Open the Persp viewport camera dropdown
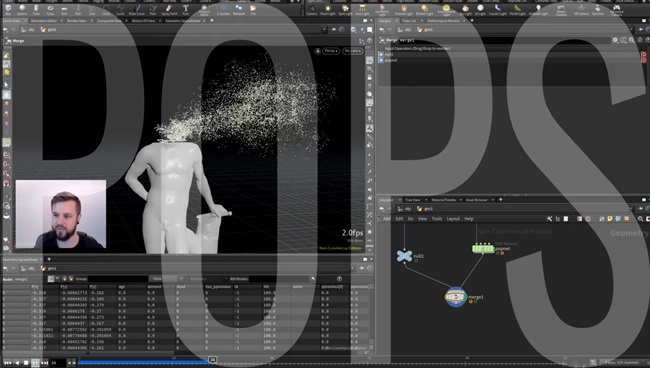 click(x=331, y=51)
